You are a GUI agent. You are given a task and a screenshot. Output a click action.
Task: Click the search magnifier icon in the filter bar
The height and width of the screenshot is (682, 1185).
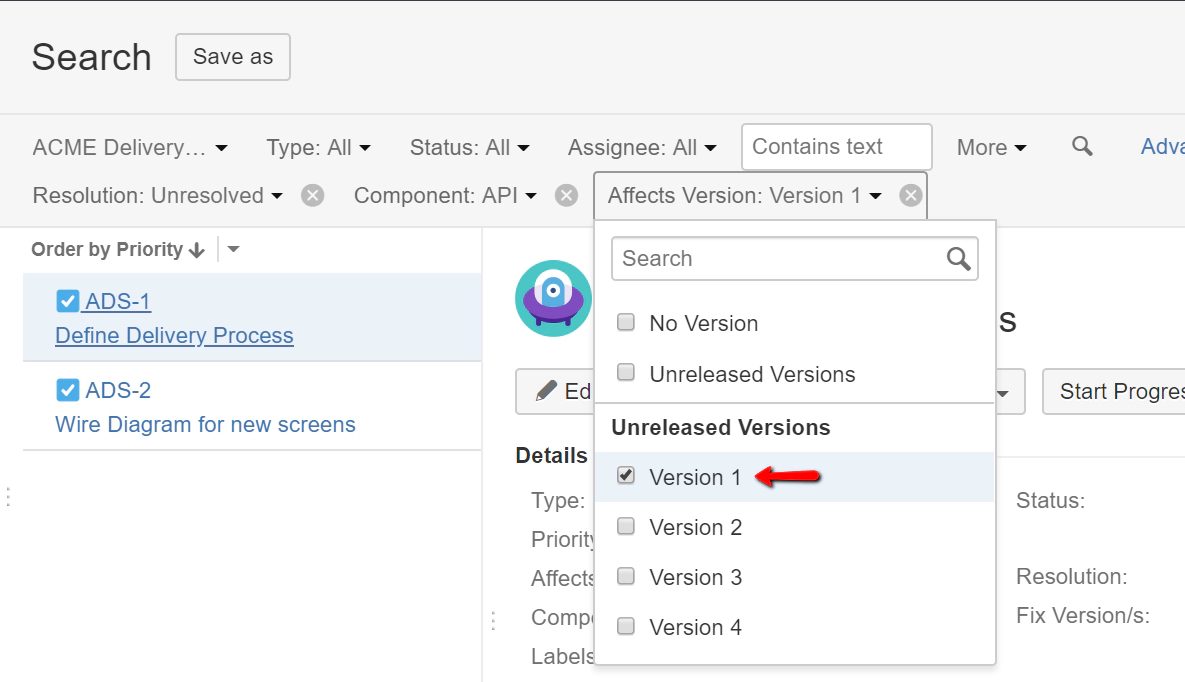click(x=1081, y=147)
